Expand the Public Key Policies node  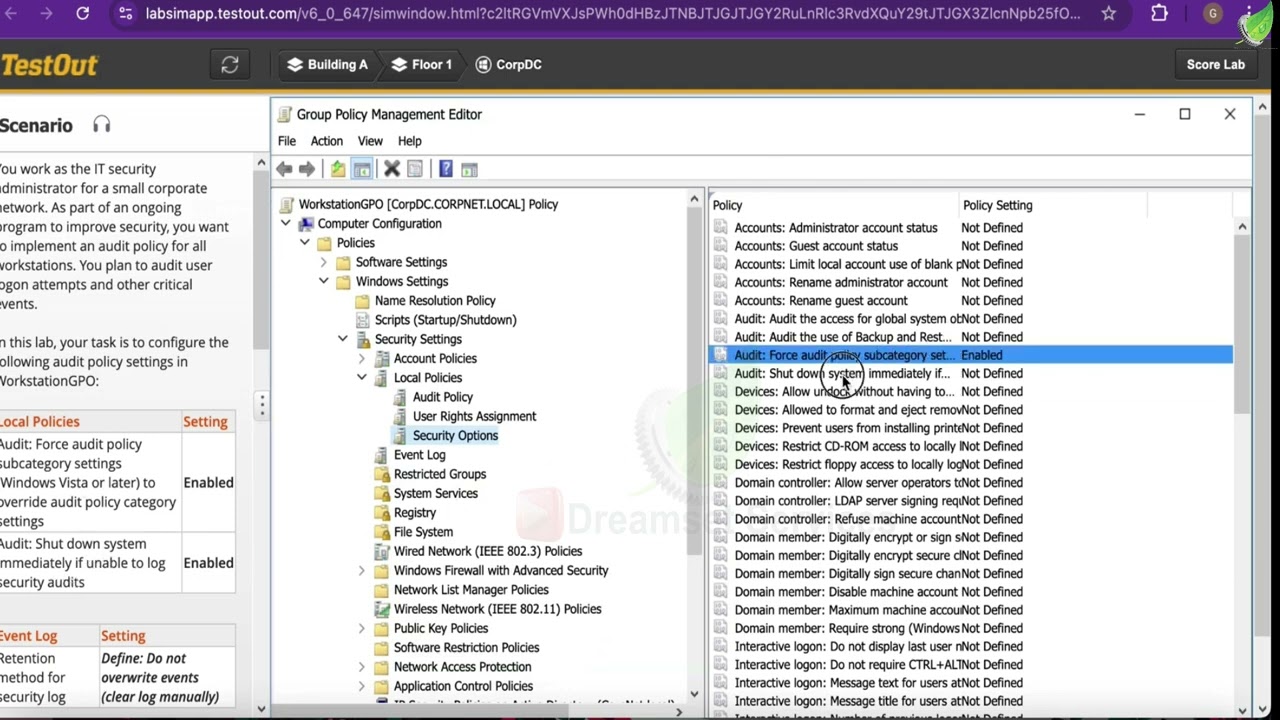(361, 628)
